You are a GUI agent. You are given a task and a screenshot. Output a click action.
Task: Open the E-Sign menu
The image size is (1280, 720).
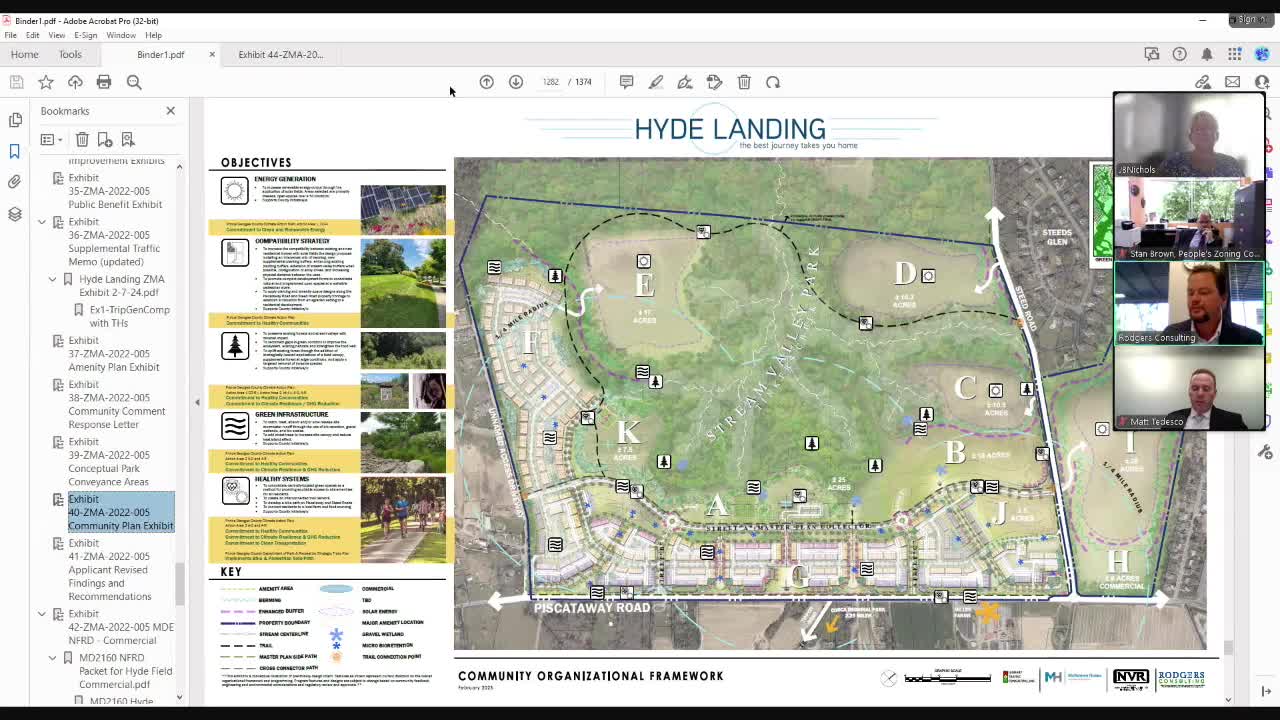tap(86, 34)
